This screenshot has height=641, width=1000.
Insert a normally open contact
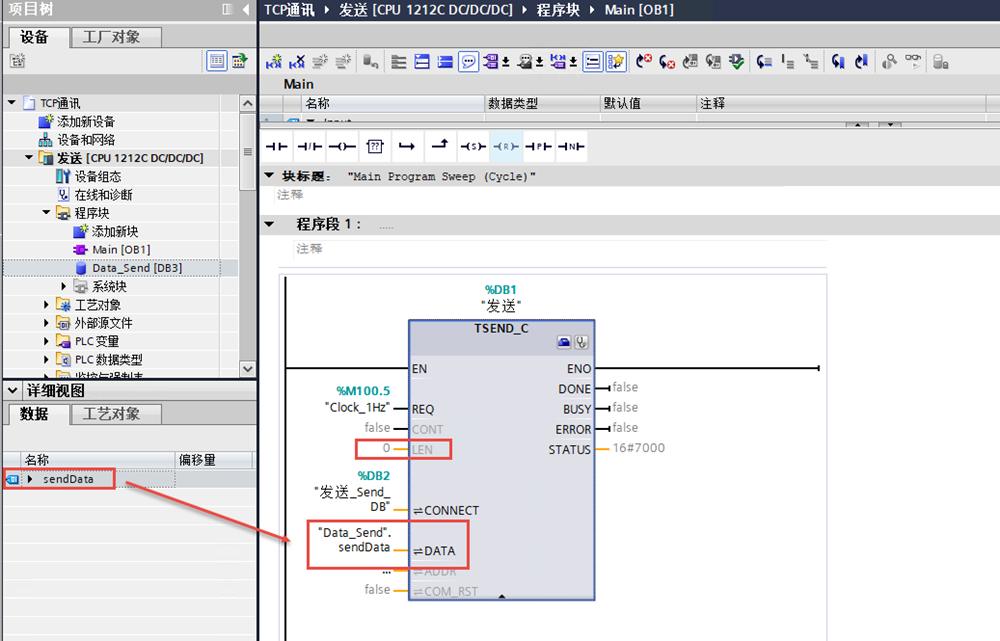click(x=277, y=147)
